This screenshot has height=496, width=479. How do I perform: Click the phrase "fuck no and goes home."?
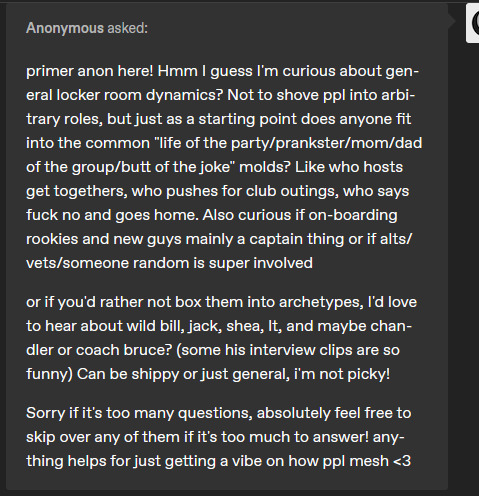pyautogui.click(x=112, y=215)
